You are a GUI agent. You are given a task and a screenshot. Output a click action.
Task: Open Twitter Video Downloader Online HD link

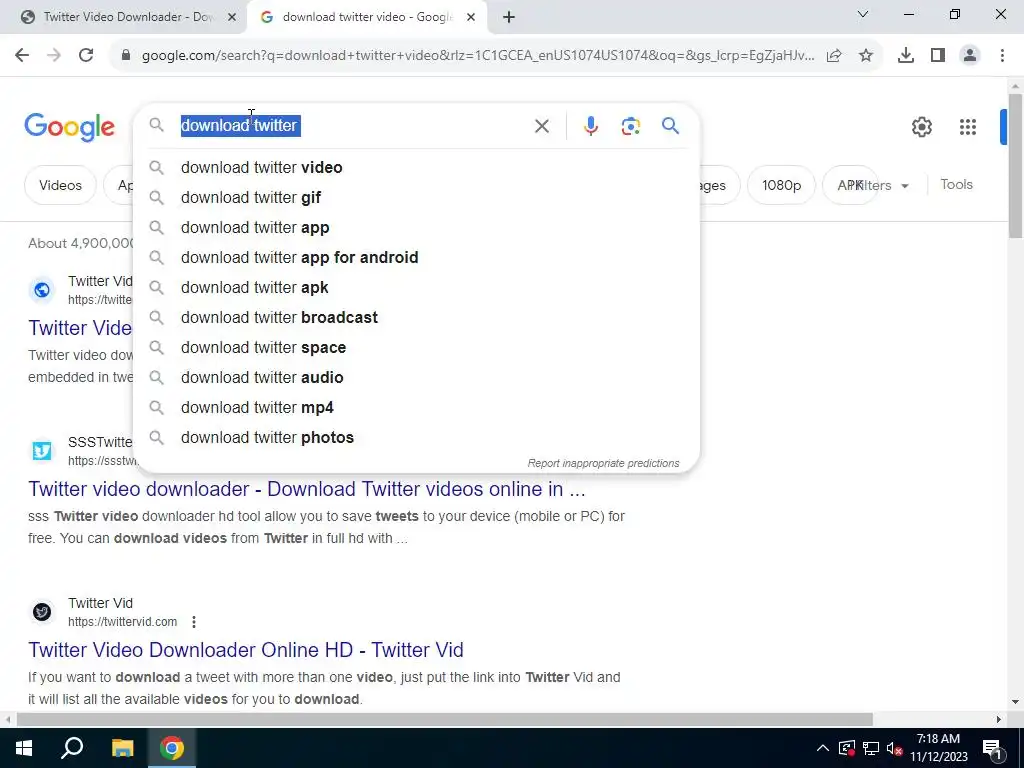[246, 650]
